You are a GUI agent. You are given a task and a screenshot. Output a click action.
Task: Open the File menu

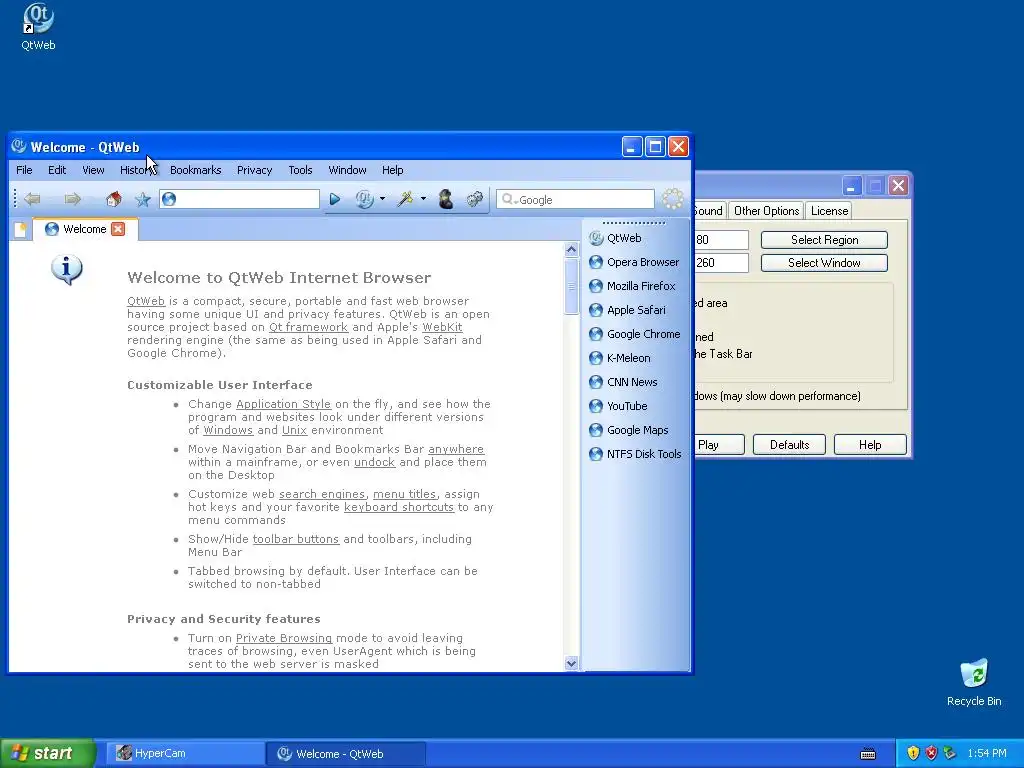(24, 170)
